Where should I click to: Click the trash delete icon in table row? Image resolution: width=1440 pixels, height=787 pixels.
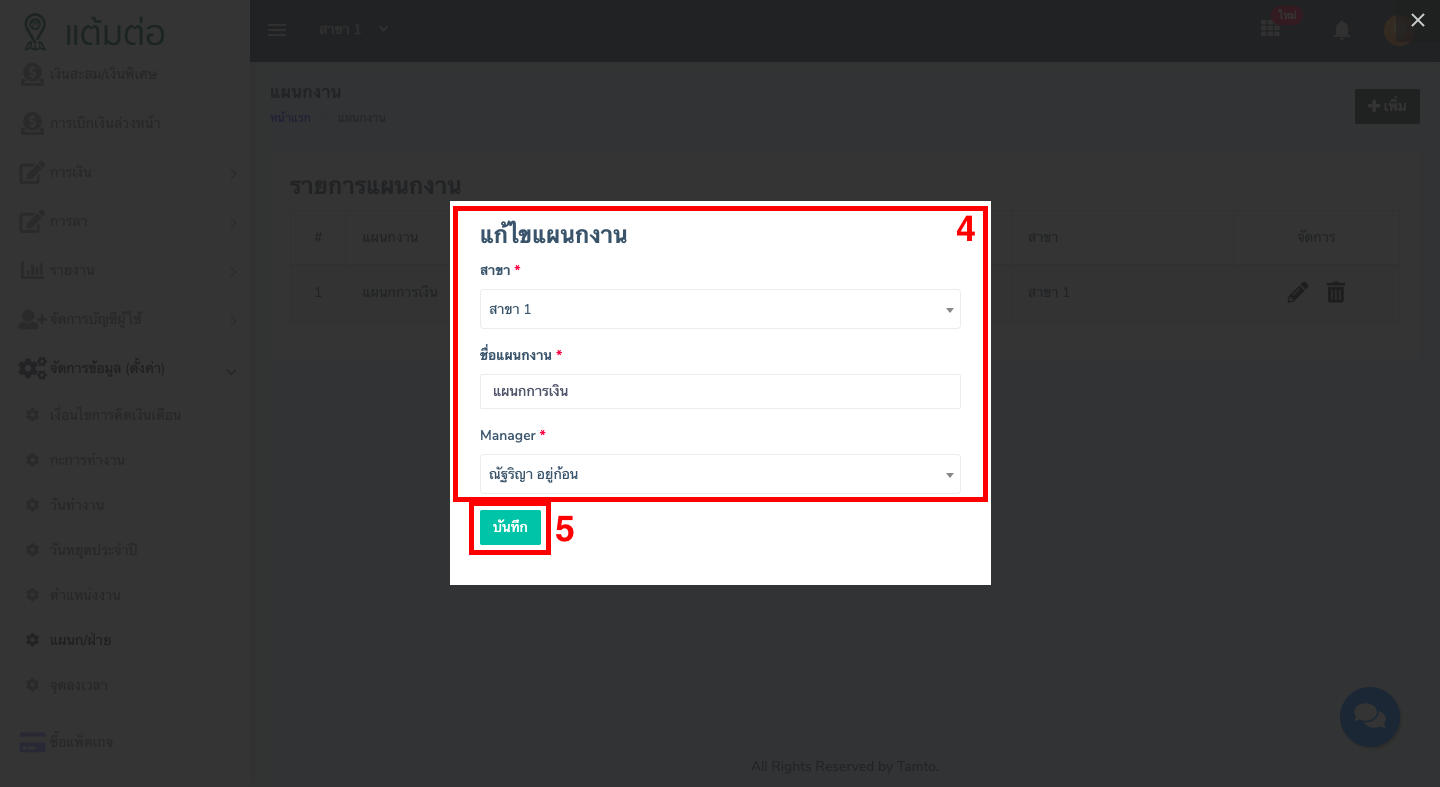click(1336, 293)
